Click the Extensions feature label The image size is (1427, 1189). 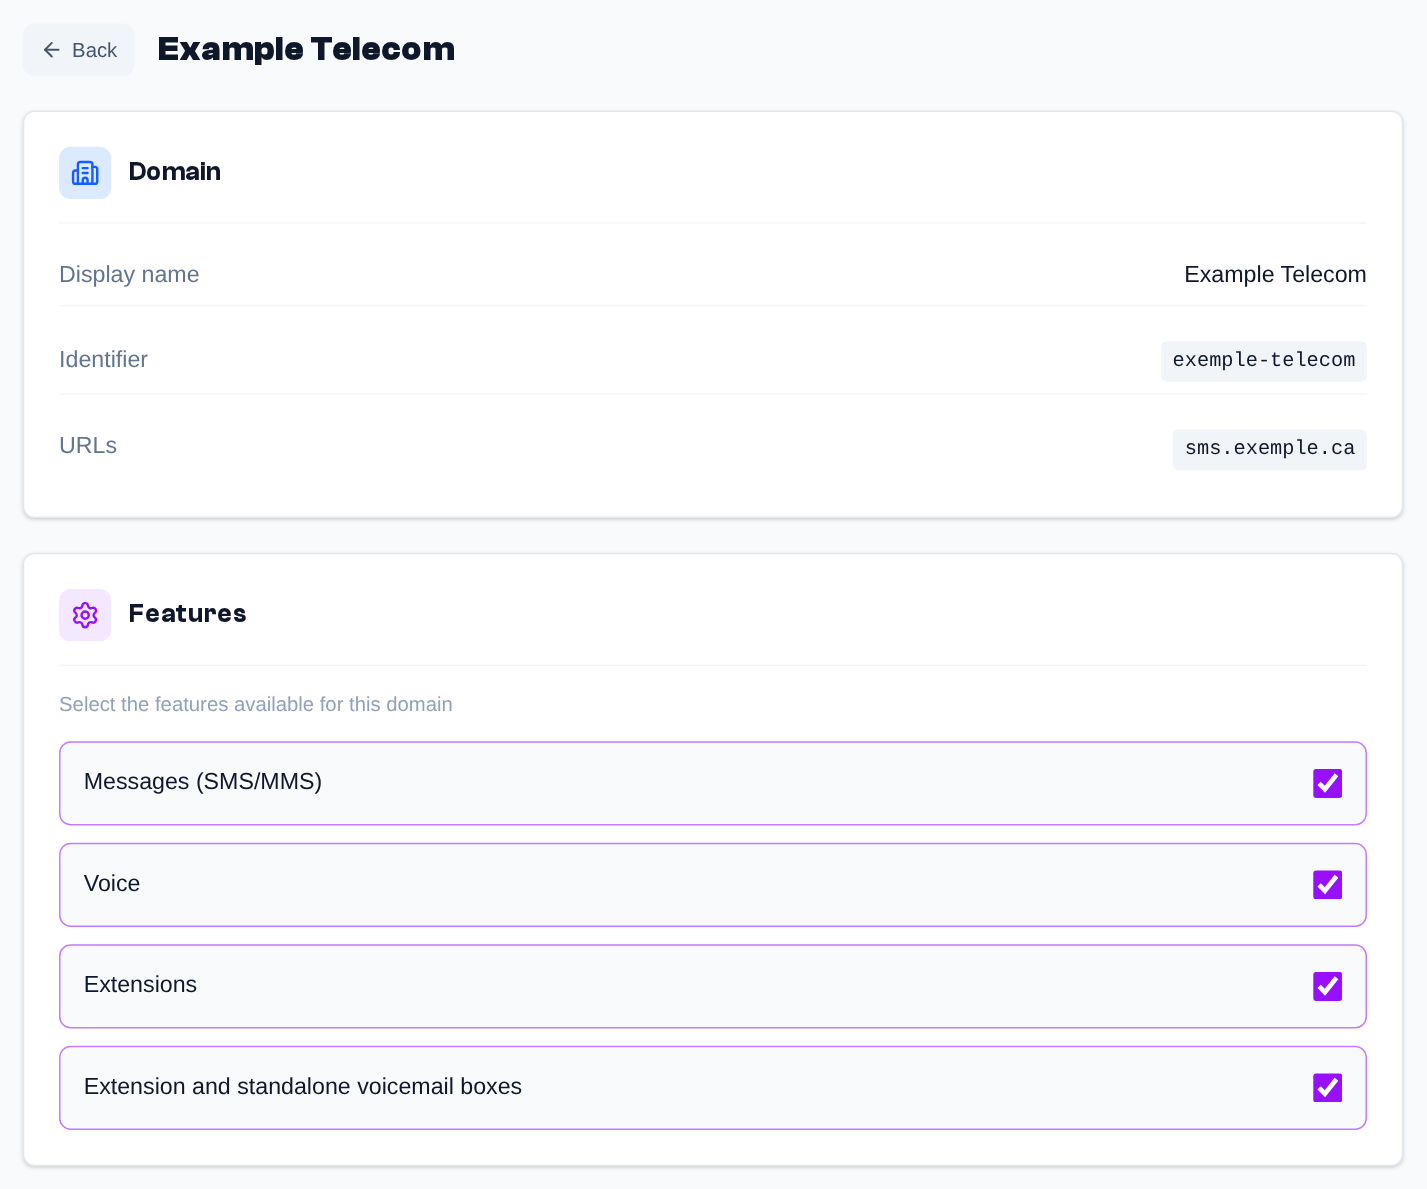pos(140,984)
